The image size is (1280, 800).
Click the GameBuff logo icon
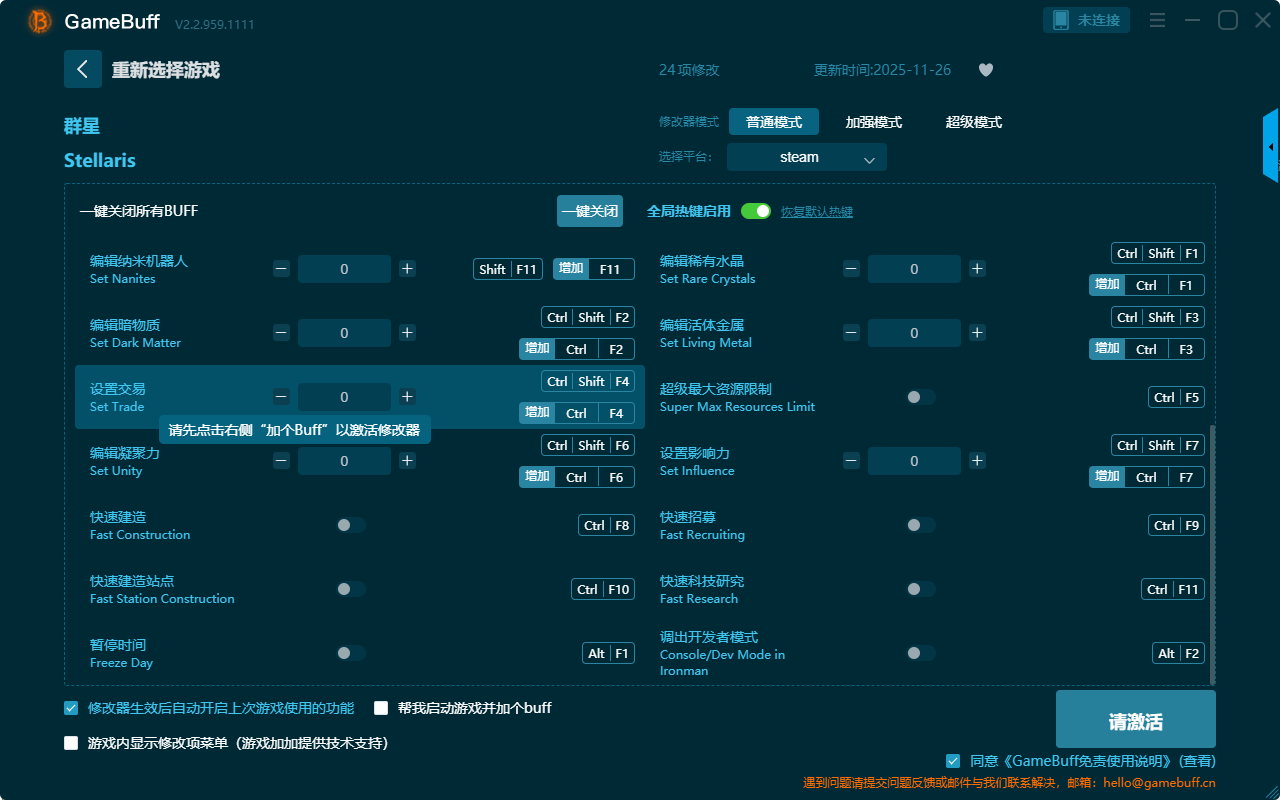pyautogui.click(x=40, y=21)
